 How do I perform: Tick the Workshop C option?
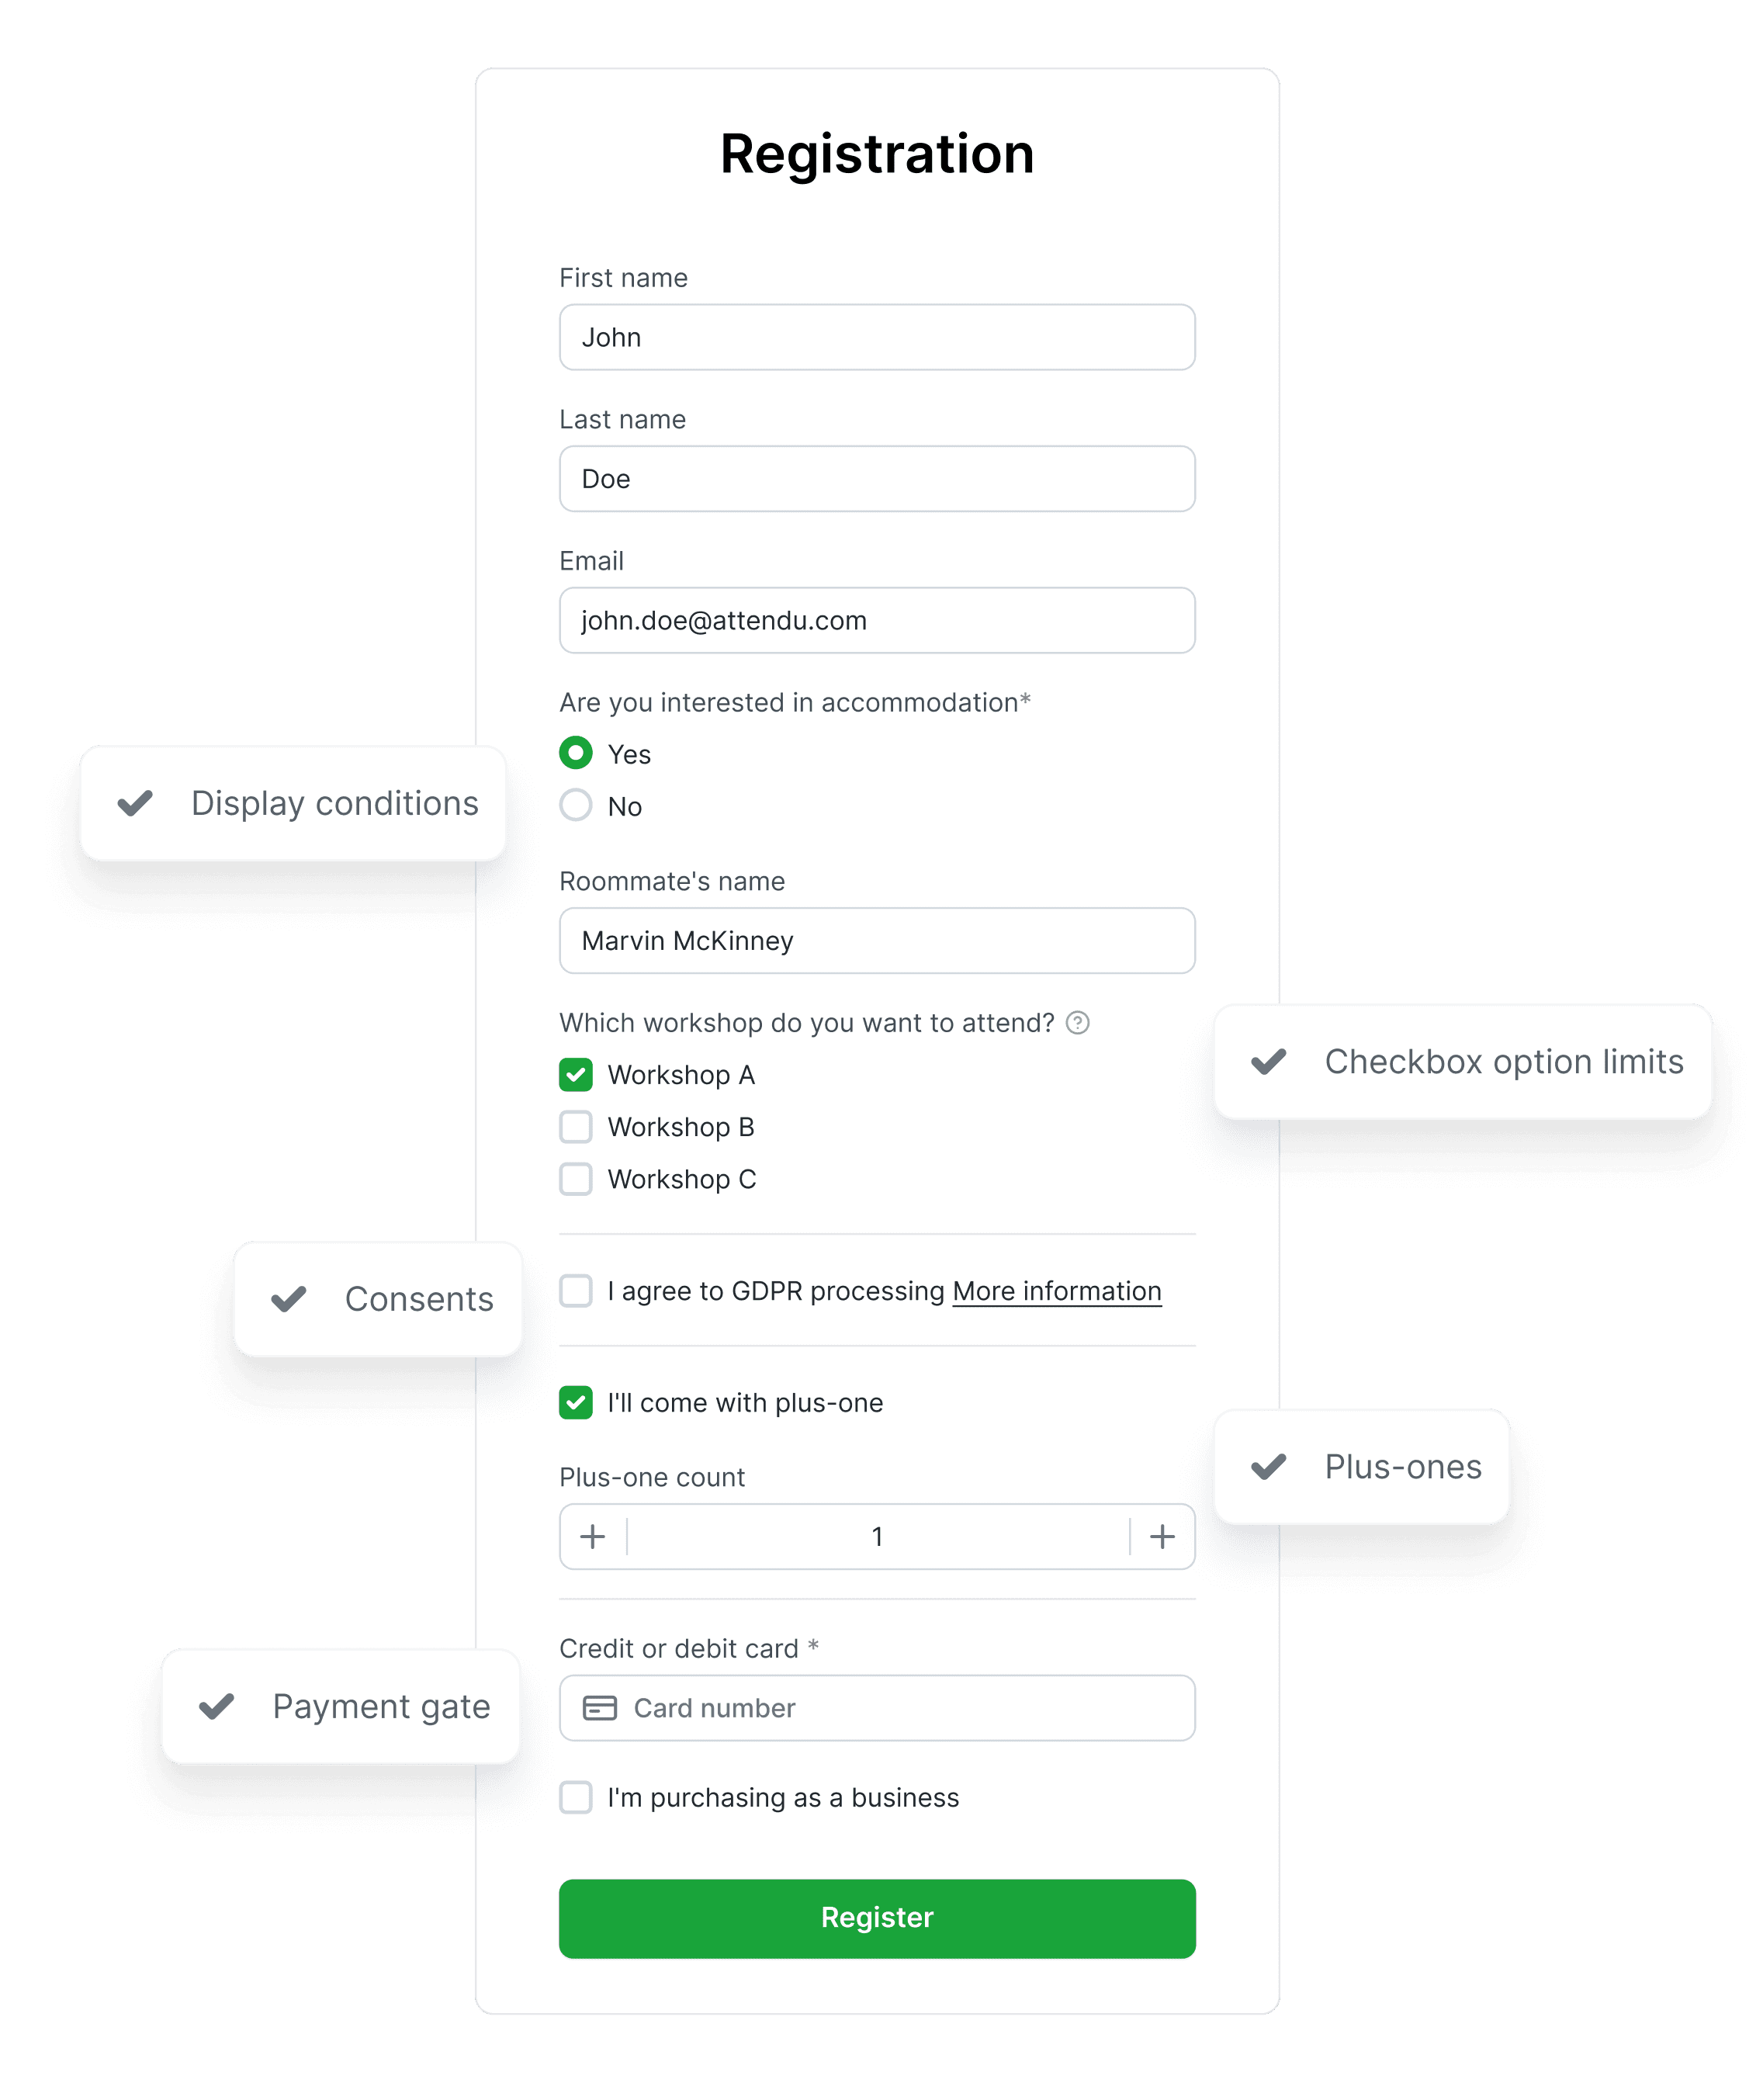(576, 1179)
